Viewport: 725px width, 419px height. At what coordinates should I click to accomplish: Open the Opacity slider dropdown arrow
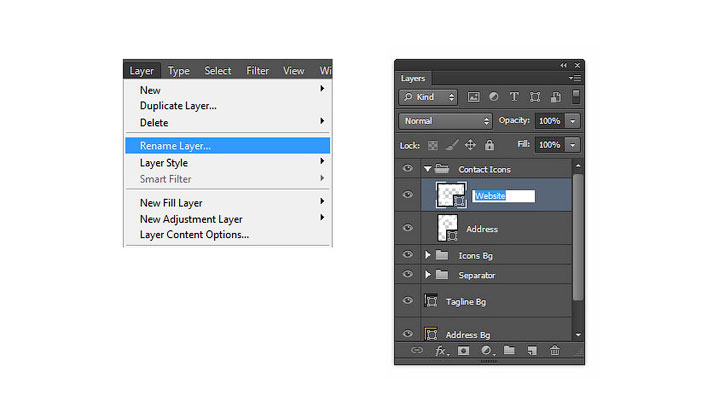pyautogui.click(x=572, y=121)
